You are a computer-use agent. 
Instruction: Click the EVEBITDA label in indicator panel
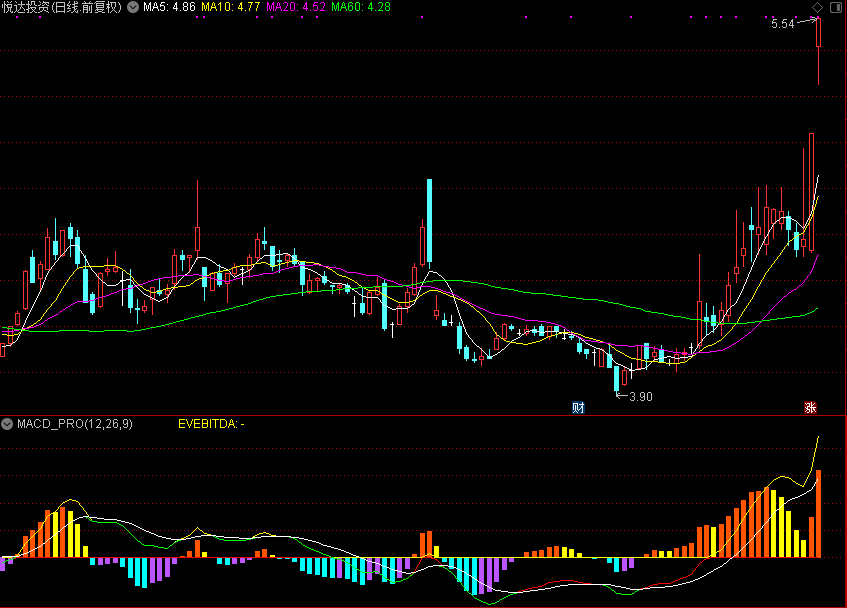[210, 424]
